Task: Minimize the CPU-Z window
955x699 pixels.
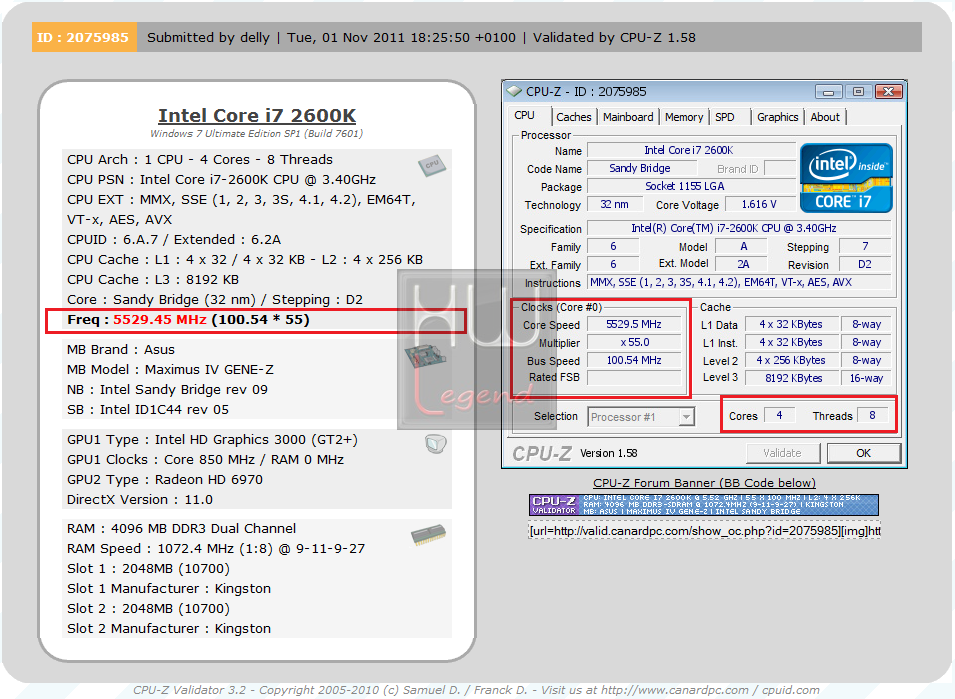Action: (828, 92)
